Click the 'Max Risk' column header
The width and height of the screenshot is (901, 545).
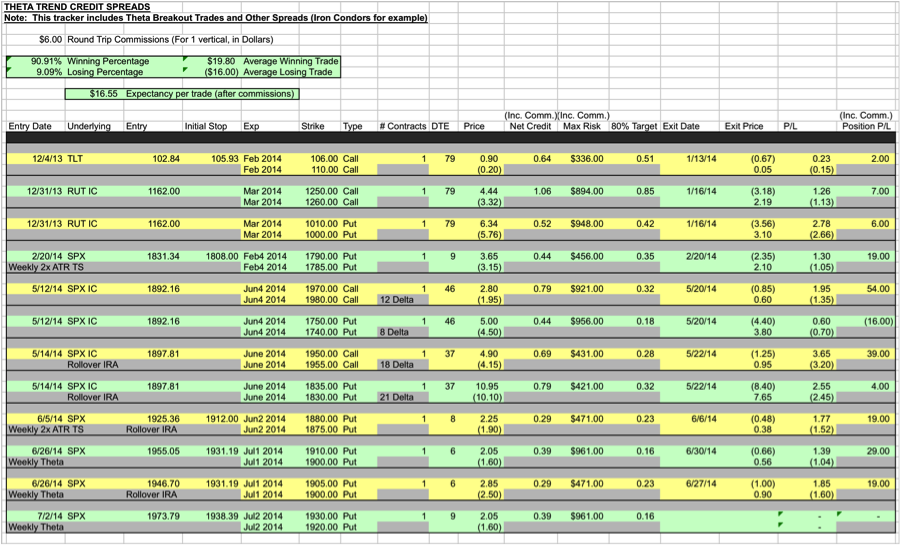582,126
